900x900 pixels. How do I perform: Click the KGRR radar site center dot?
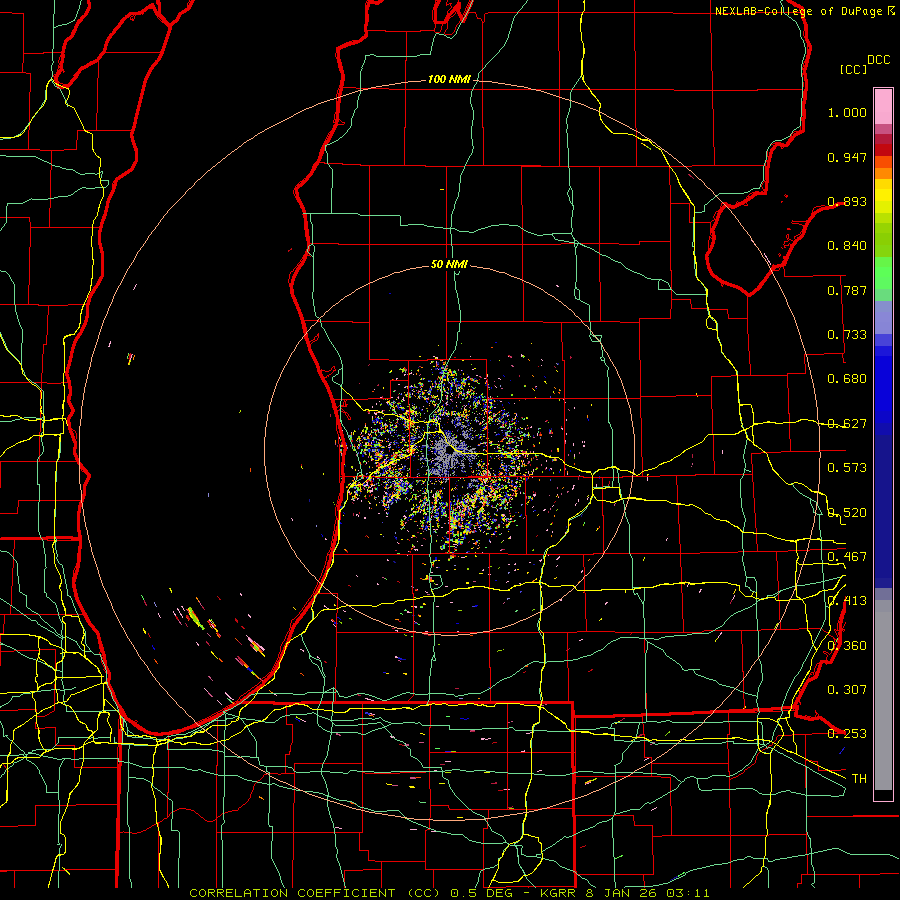449,451
